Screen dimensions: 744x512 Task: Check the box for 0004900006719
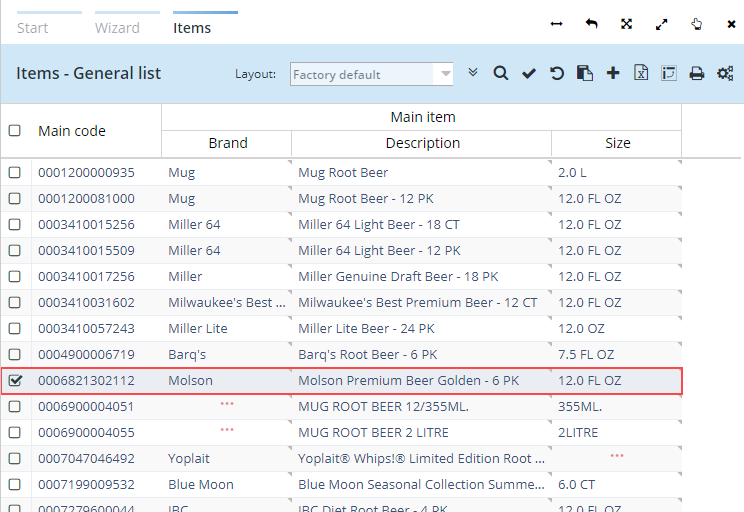[x=15, y=354]
